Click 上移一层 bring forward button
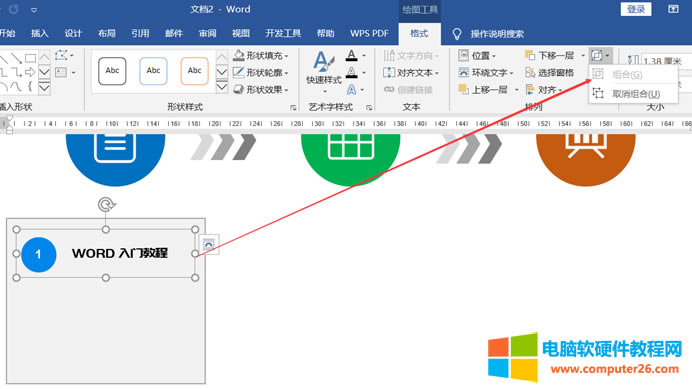Image resolution: width=692 pixels, height=389 pixels. click(x=483, y=90)
